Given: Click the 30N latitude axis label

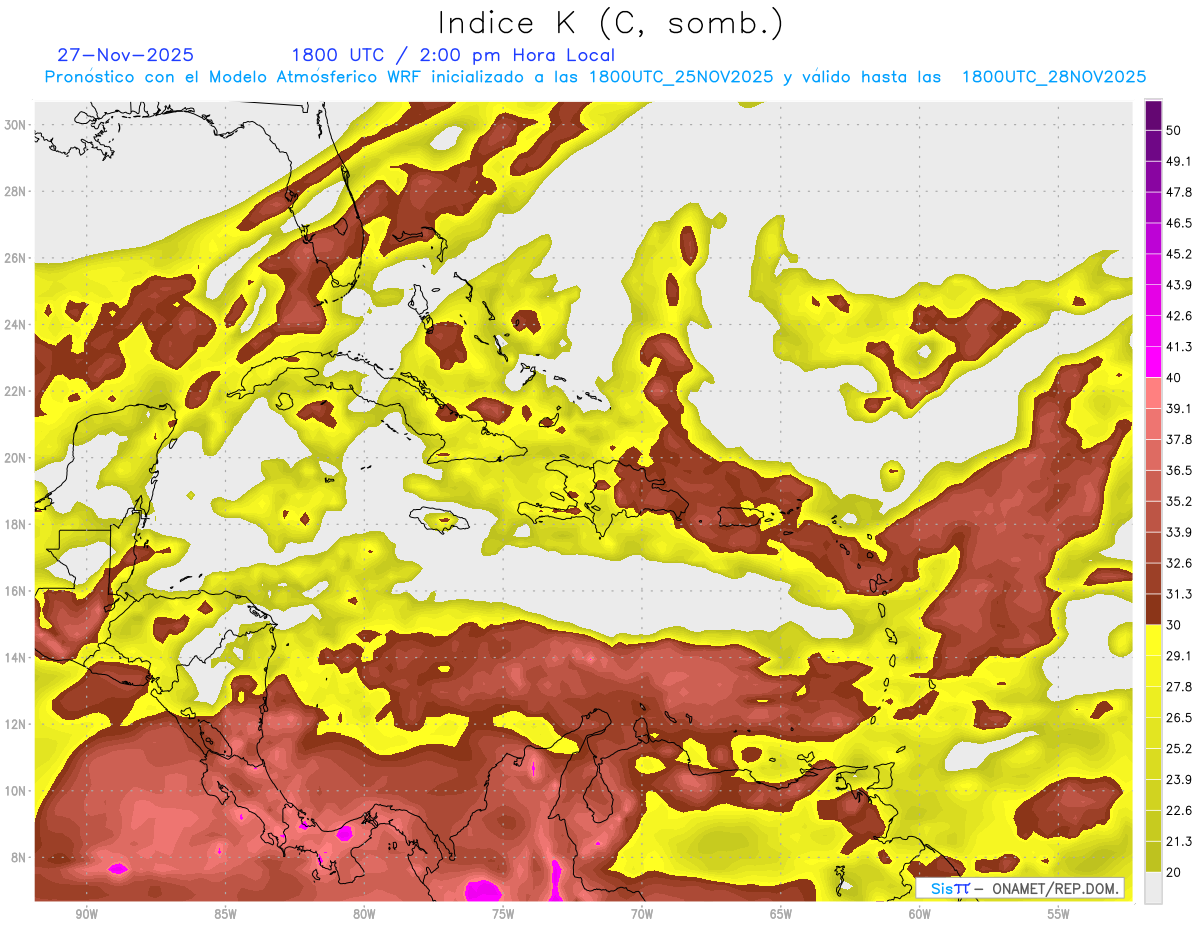Looking at the screenshot, I should [x=15, y=125].
